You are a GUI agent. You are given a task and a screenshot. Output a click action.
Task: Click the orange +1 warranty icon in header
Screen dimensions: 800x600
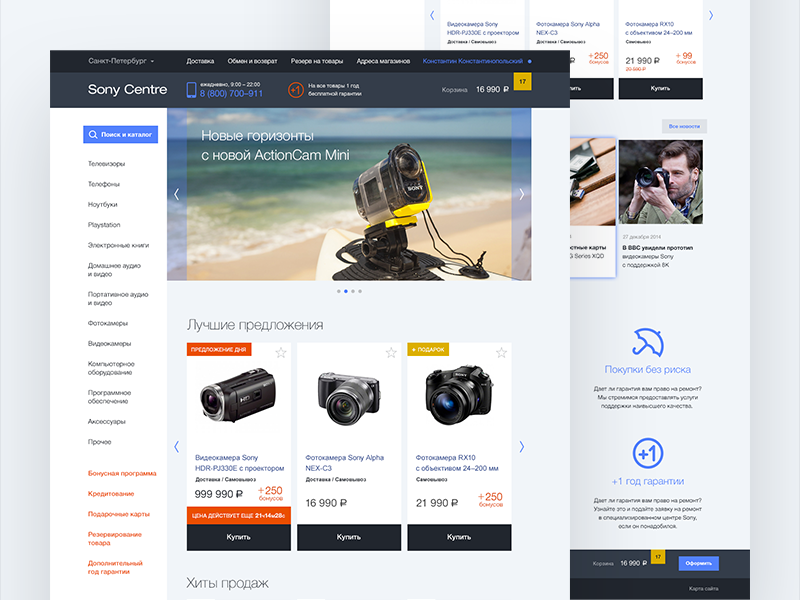296,90
